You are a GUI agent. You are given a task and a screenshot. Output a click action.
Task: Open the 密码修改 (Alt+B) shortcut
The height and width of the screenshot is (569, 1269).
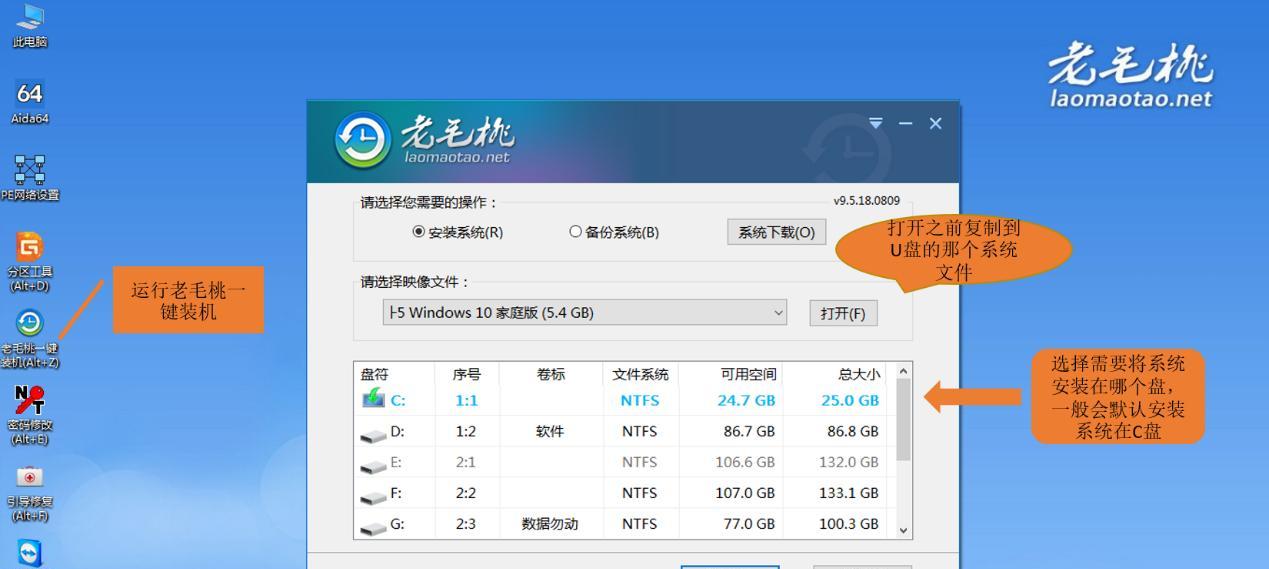[30, 415]
